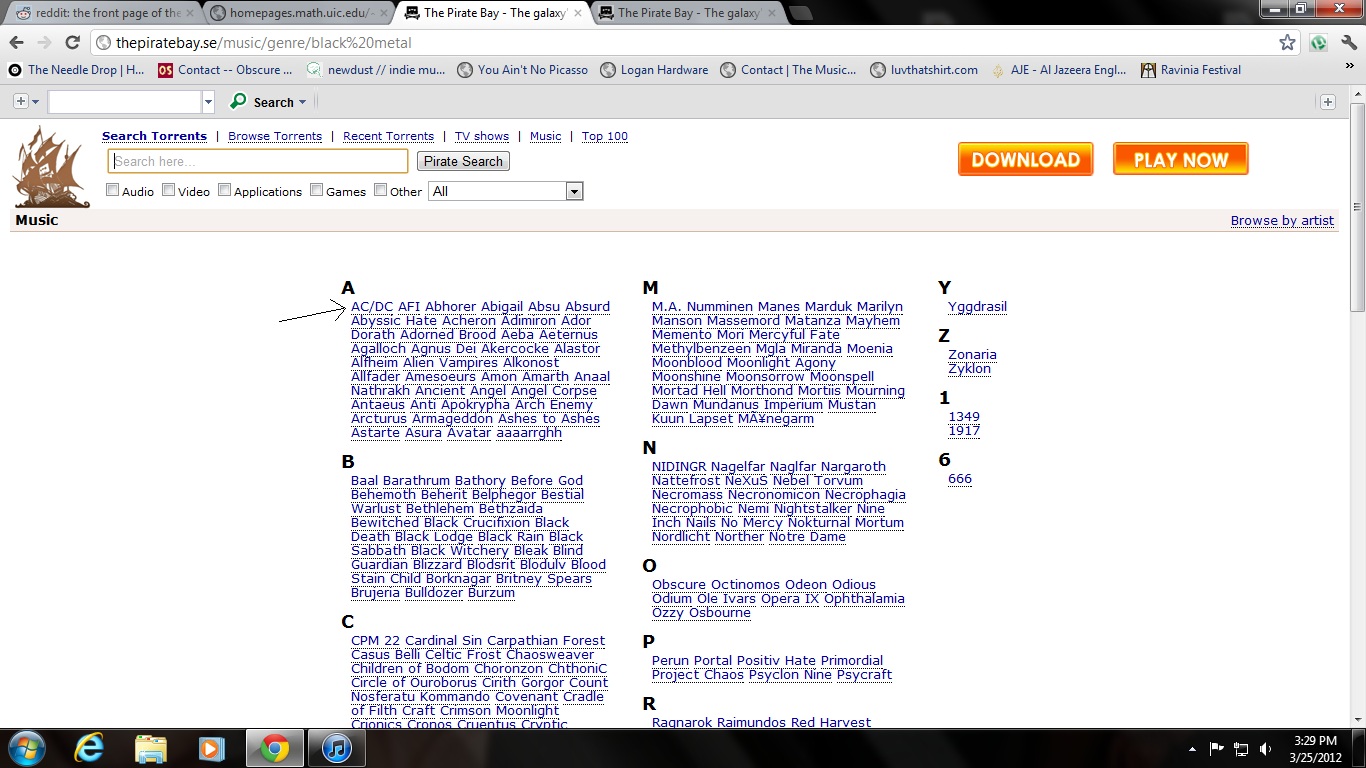Viewport: 1366px width, 768px height.
Task: Click the uTorrent extension icon
Action: click(1319, 43)
